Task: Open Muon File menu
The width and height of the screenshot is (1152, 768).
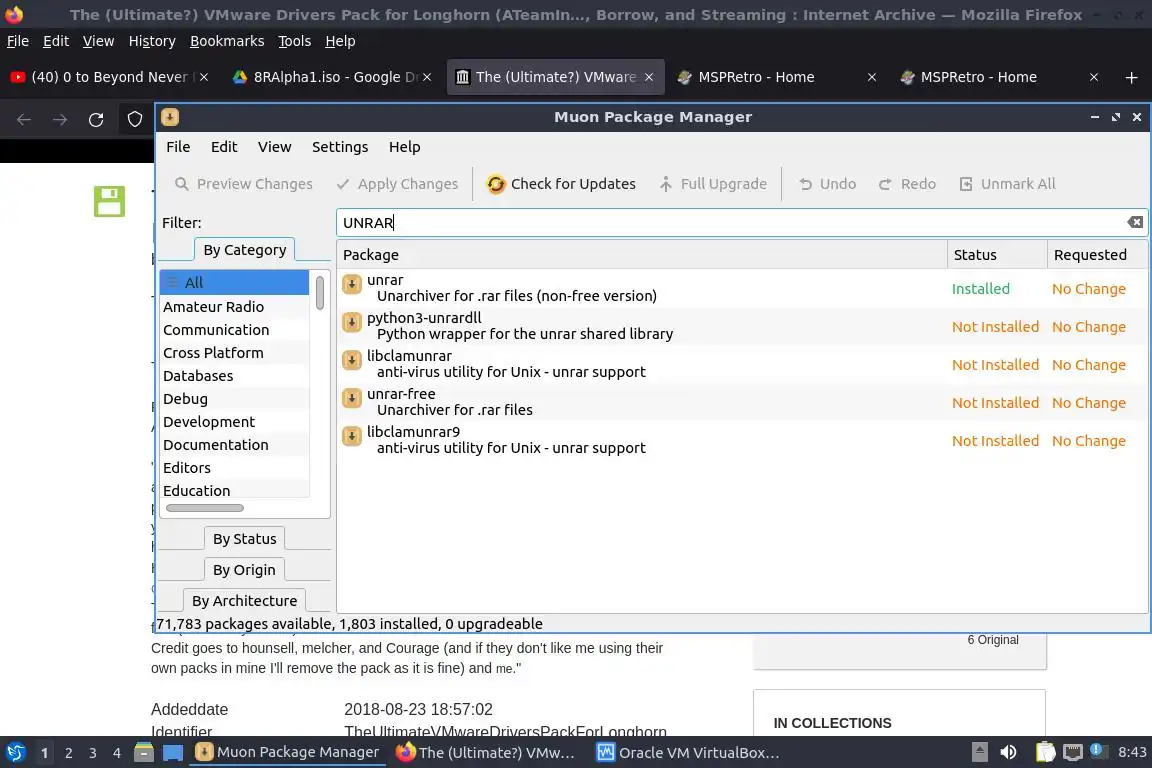Action: point(178,147)
